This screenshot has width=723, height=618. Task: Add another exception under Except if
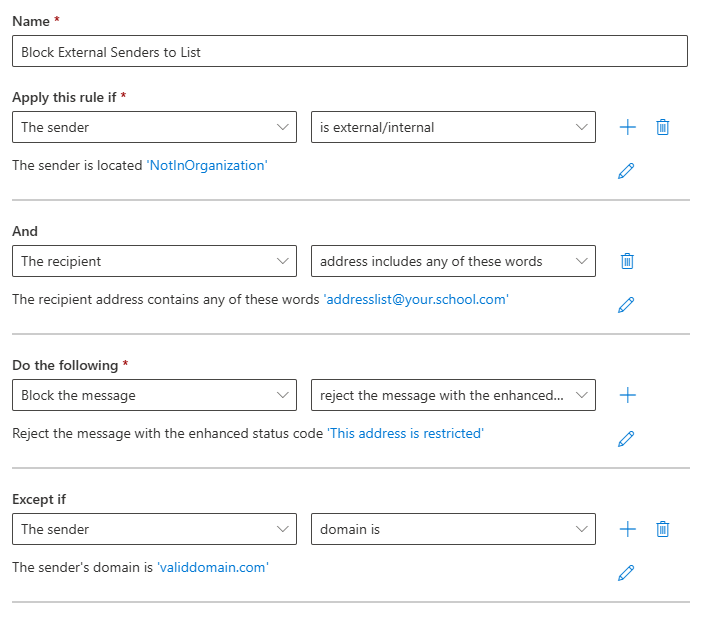(x=628, y=529)
